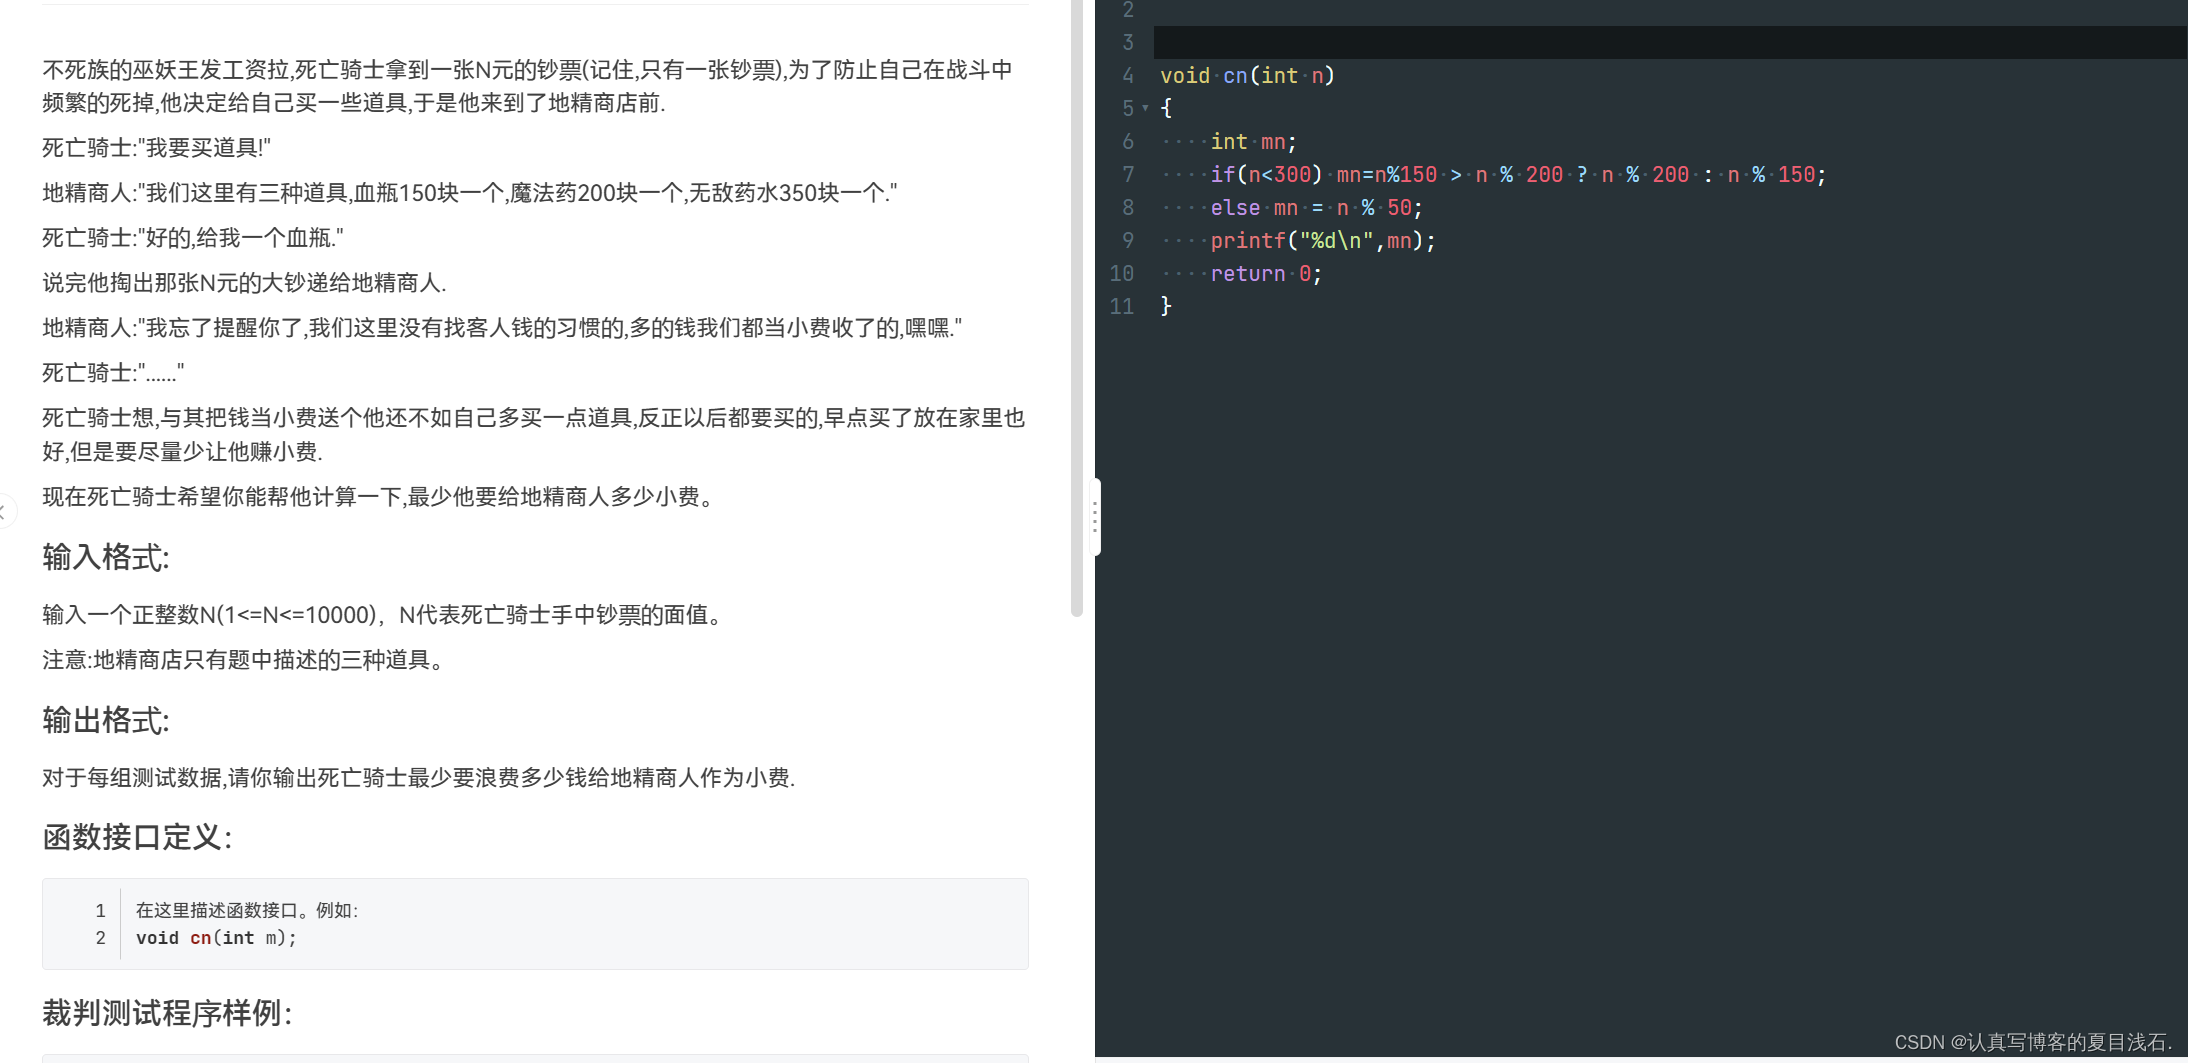The image size is (2188, 1063).
Task: Click the 函数接口定义 heading
Action: [136, 838]
